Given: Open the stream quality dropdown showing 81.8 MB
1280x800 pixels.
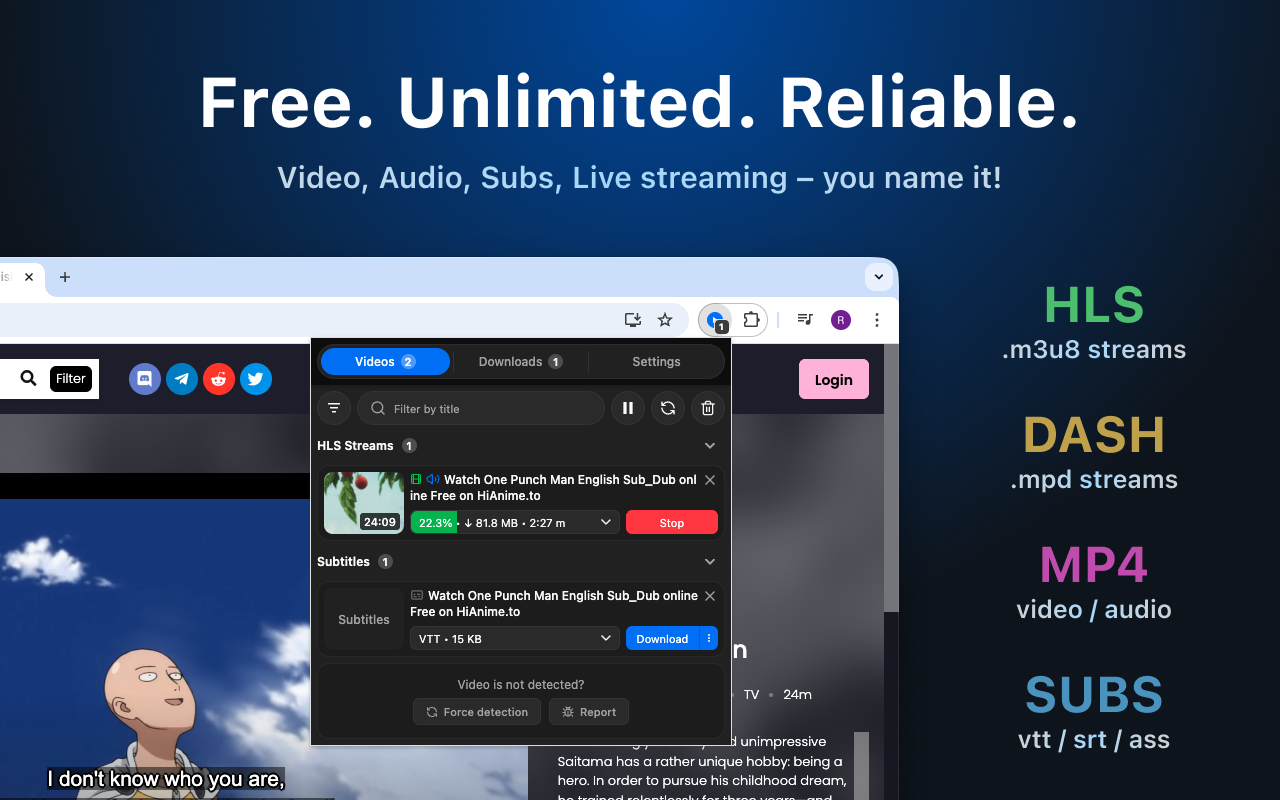Looking at the screenshot, I should [x=515, y=522].
